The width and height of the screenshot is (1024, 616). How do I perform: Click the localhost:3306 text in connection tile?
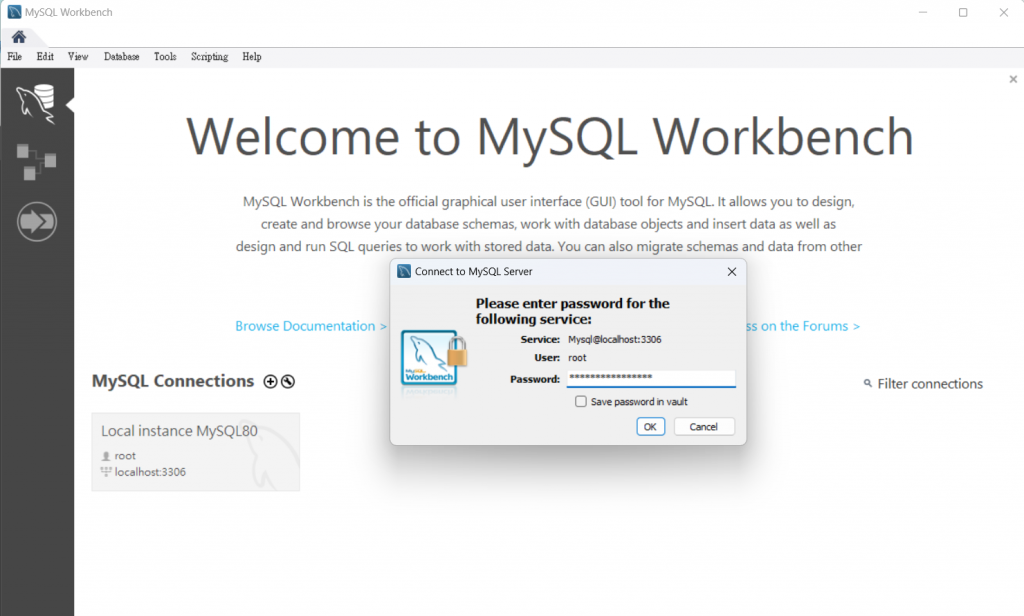coord(150,472)
